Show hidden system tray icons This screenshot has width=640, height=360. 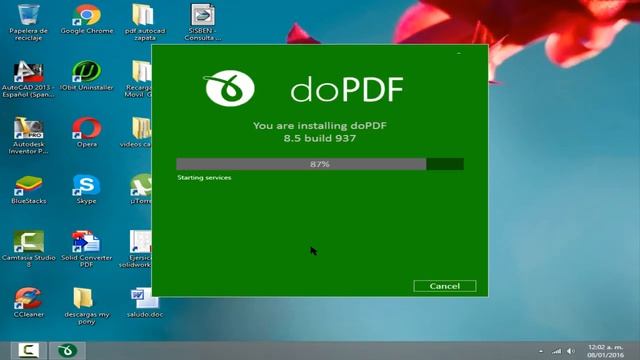tap(541, 351)
